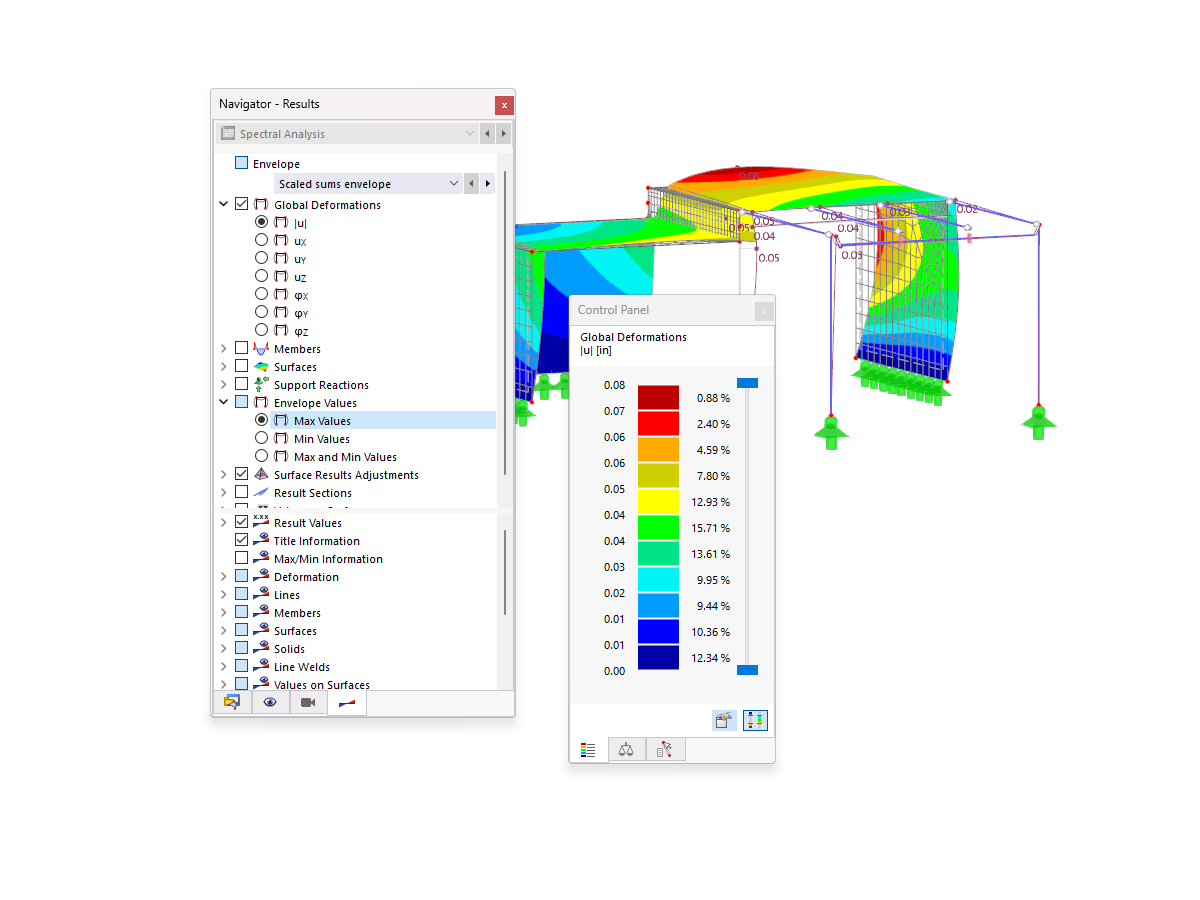This screenshot has width=1200, height=900.
Task: Click the Surfaces rainbow result icon
Action: 261,367
